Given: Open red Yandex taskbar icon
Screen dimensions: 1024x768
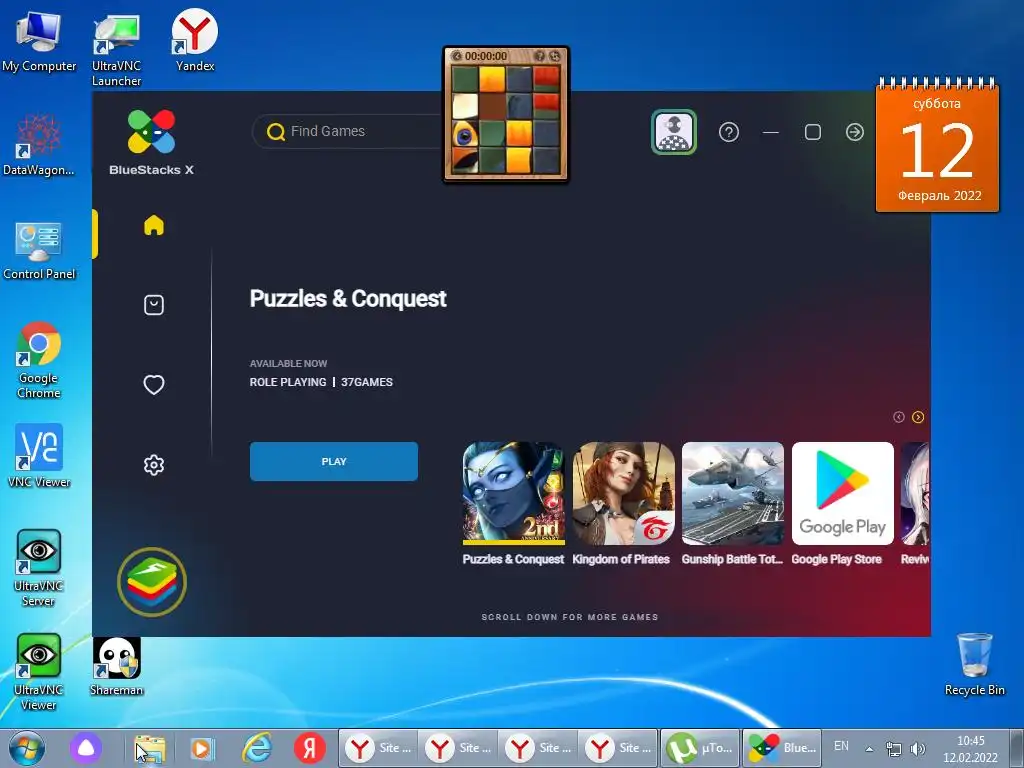Looking at the screenshot, I should 310,748.
